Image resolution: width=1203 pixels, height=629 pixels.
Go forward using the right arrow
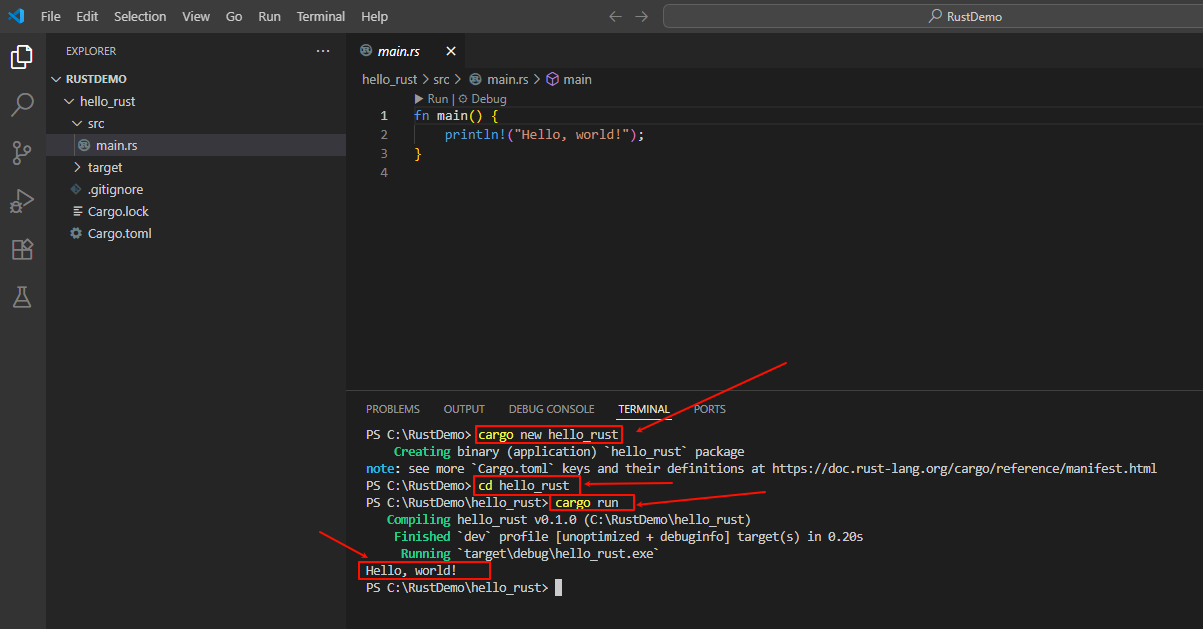641,16
